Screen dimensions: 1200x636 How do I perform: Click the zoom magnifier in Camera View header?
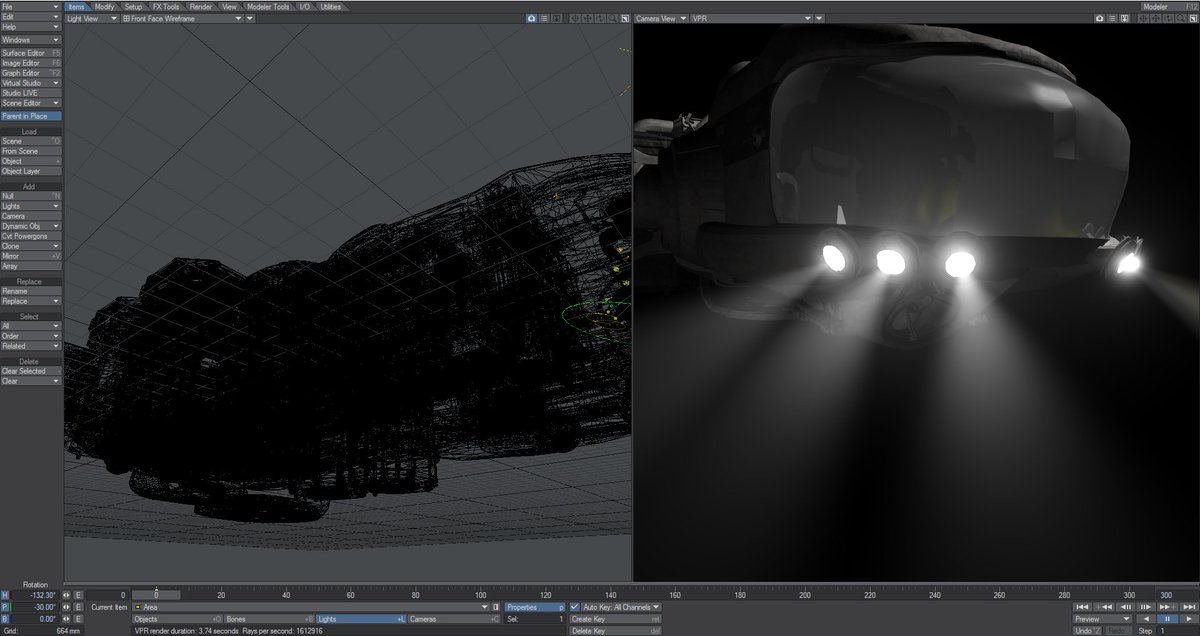[1180, 18]
